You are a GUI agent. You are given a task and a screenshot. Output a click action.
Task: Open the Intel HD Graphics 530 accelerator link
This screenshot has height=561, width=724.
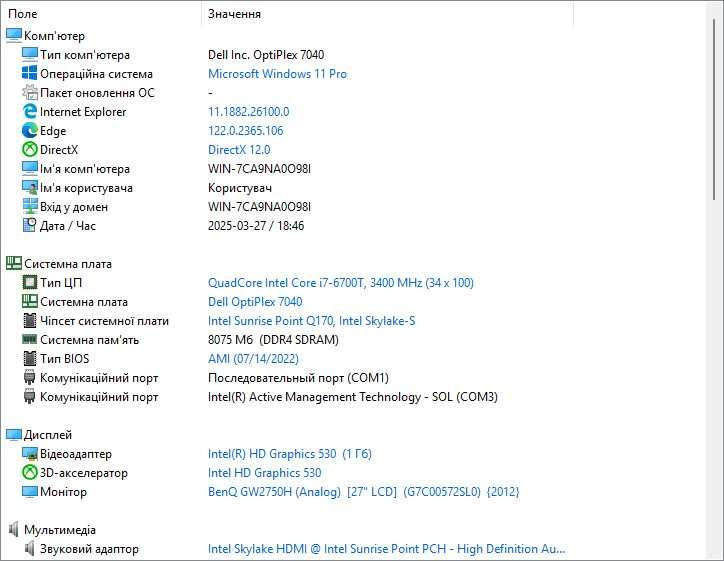point(265,472)
